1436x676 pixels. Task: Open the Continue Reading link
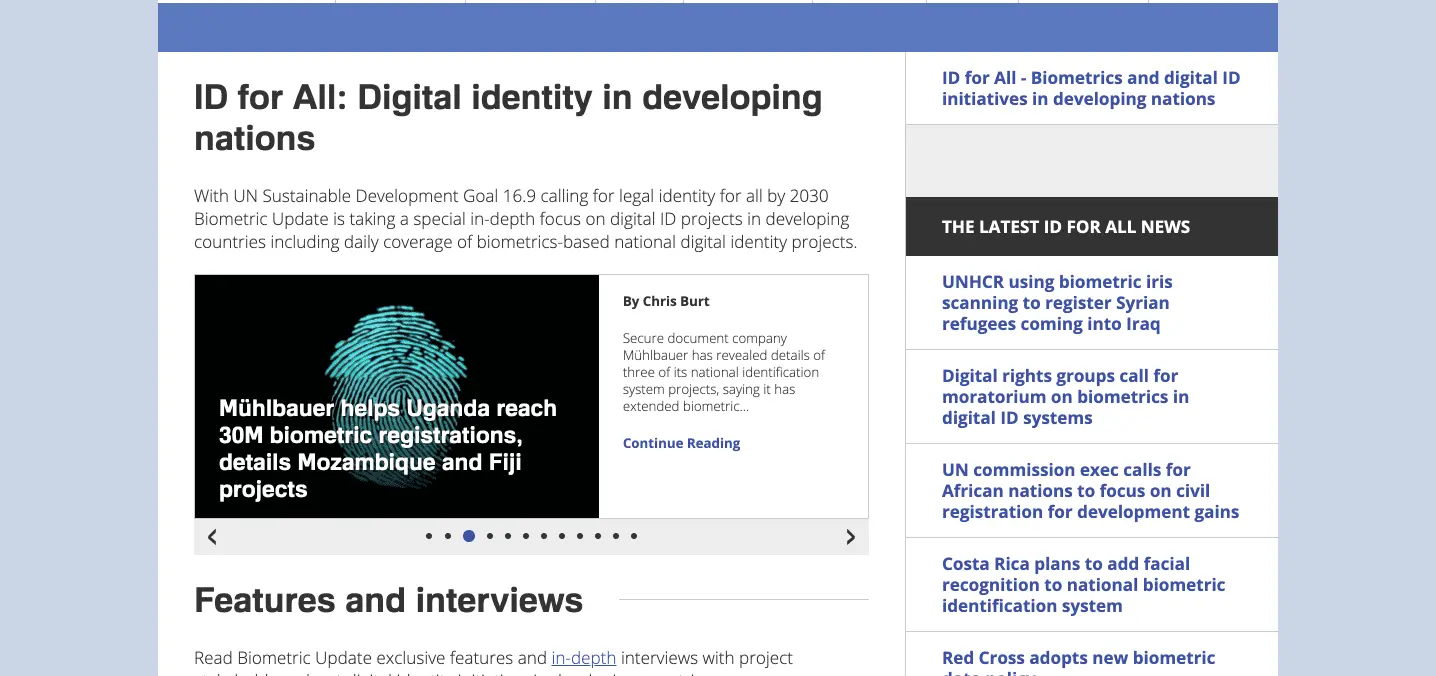coord(681,443)
